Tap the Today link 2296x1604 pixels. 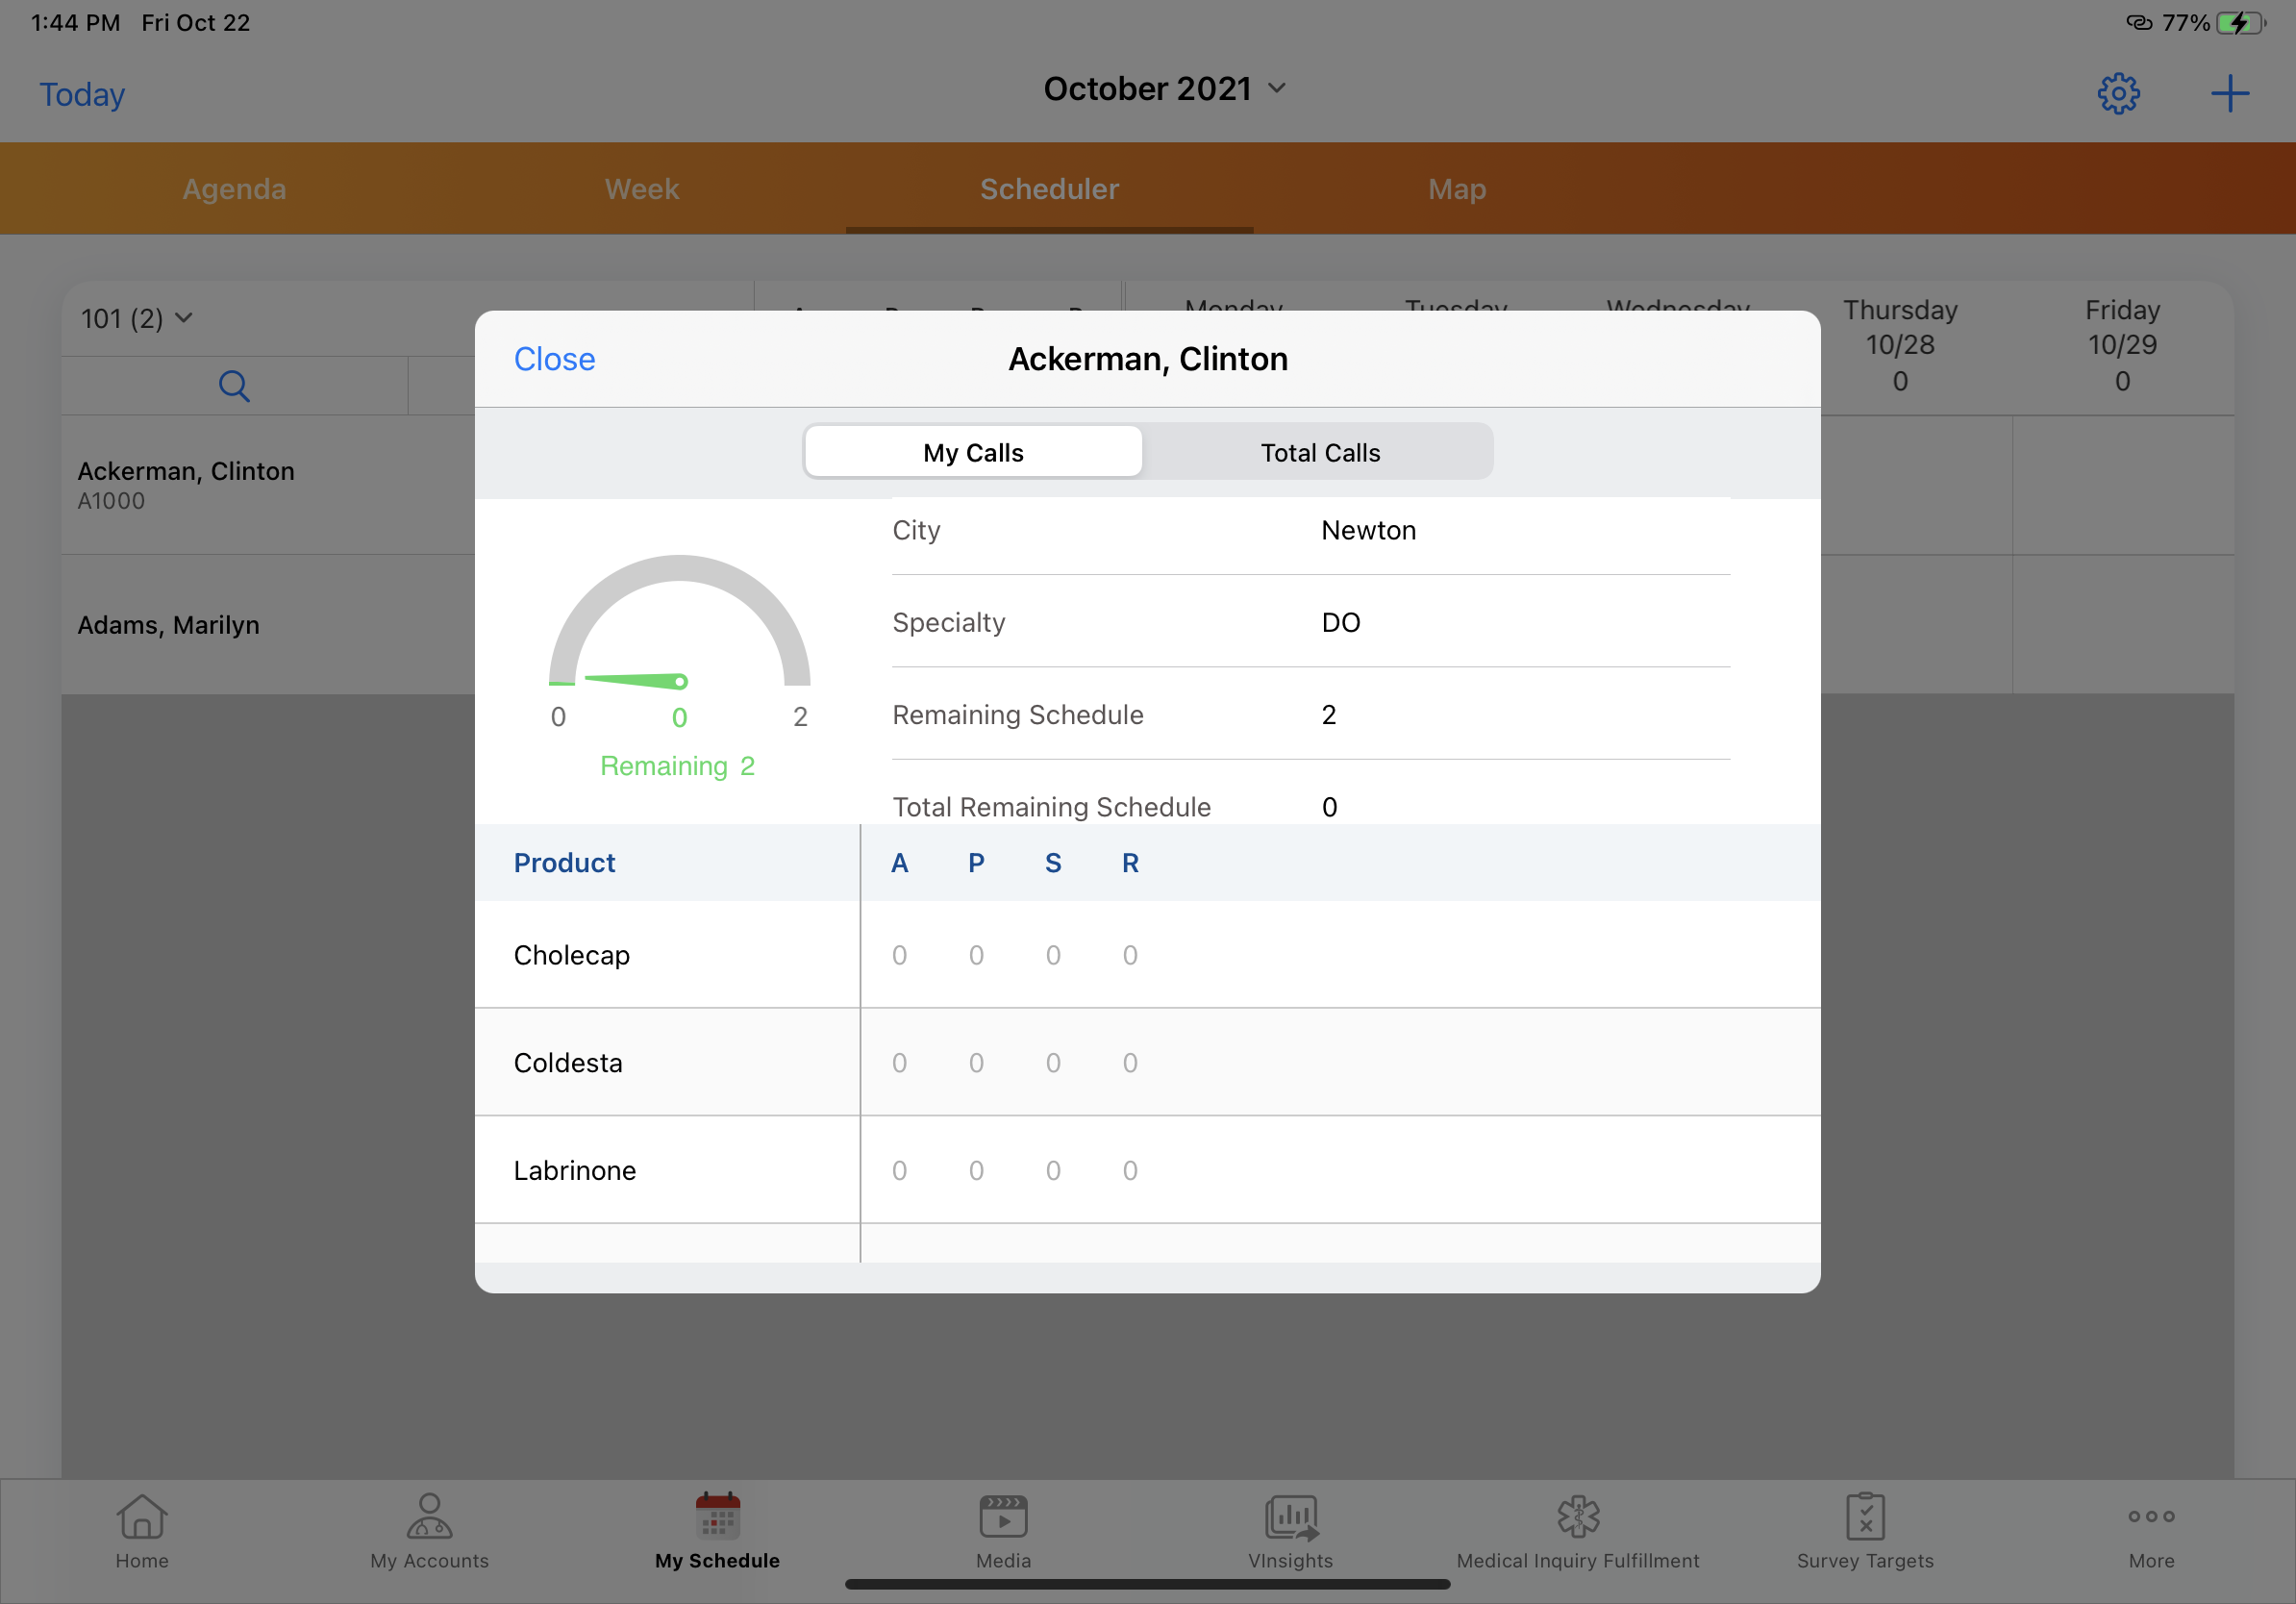click(x=82, y=94)
